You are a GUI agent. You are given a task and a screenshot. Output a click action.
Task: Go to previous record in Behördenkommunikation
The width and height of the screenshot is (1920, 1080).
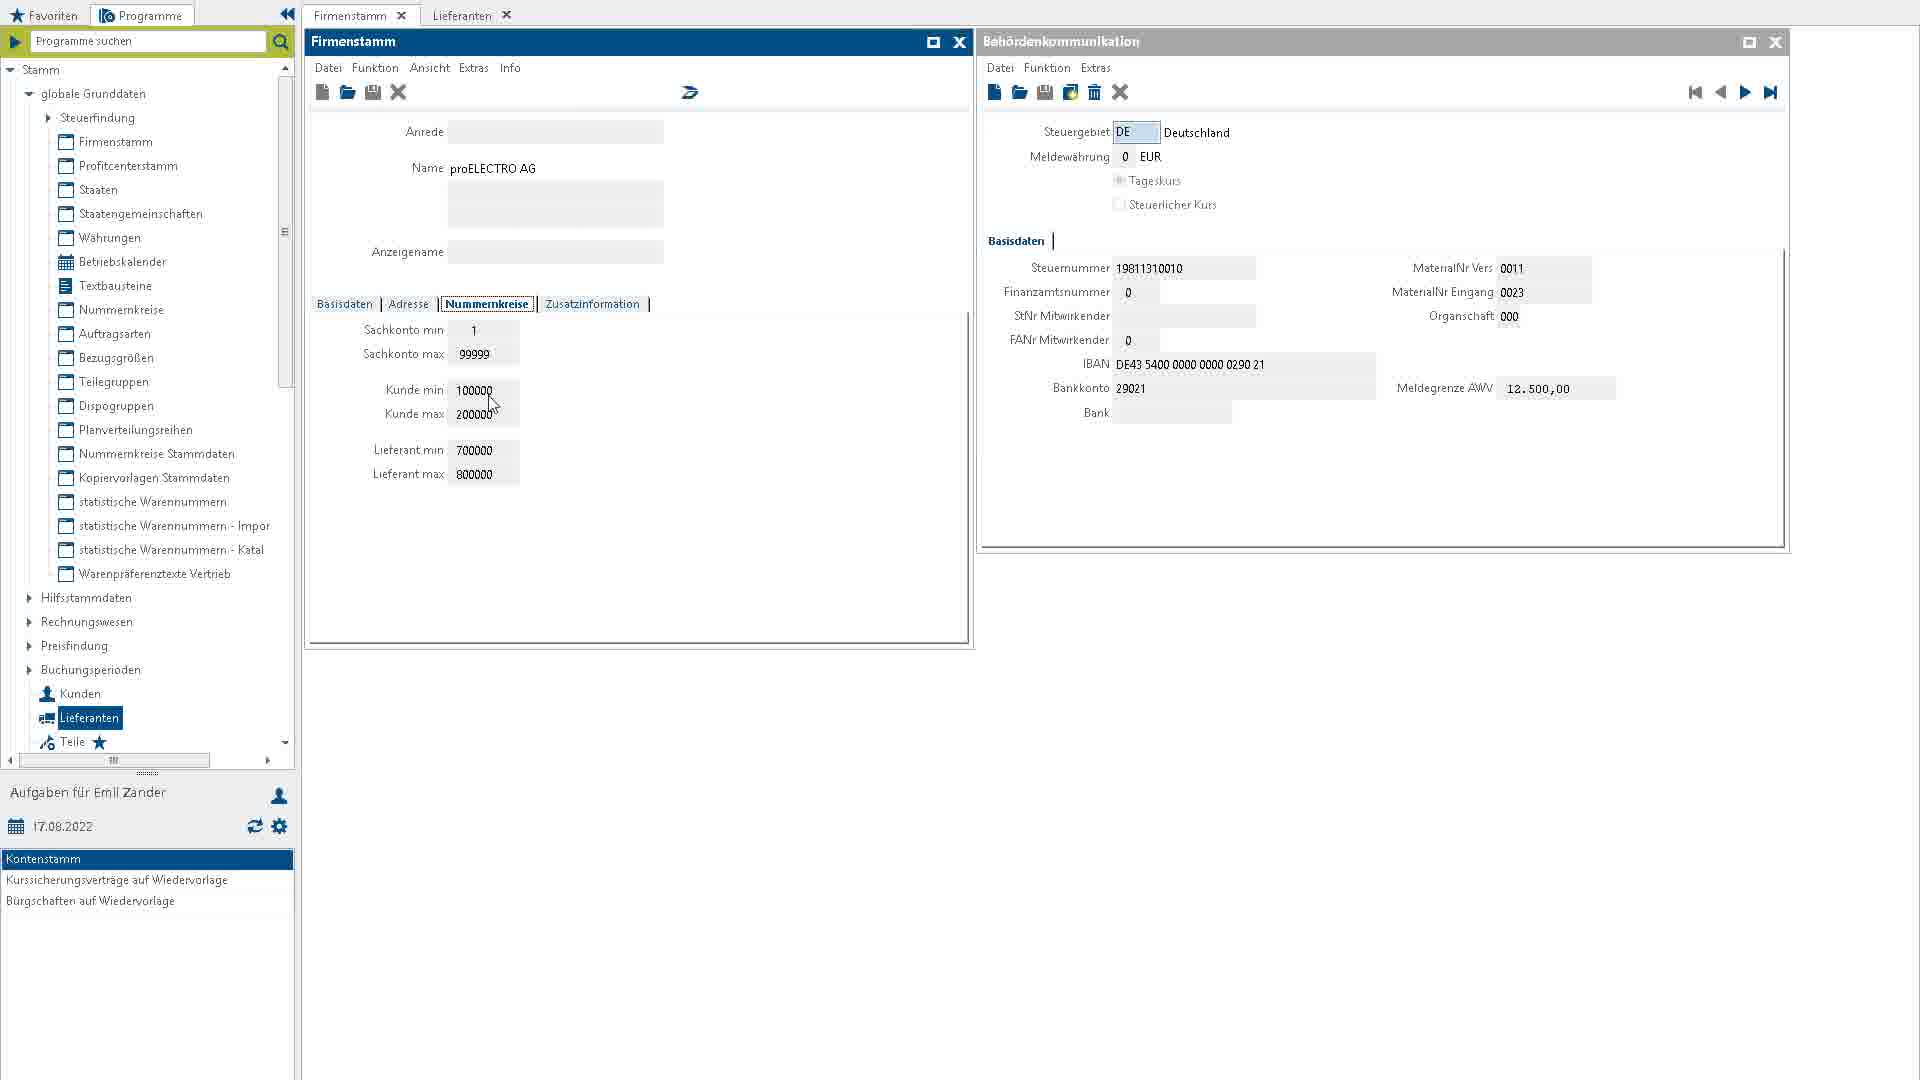coord(1720,92)
